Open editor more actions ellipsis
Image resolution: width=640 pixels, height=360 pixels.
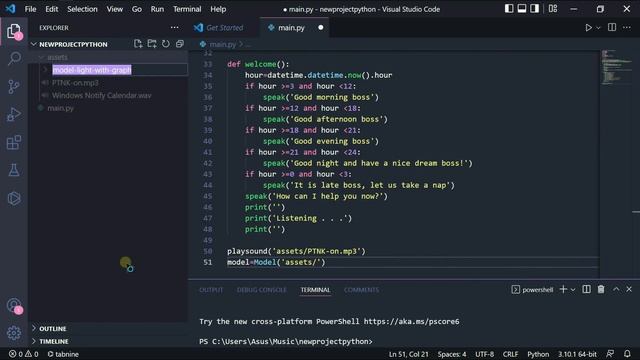point(627,27)
